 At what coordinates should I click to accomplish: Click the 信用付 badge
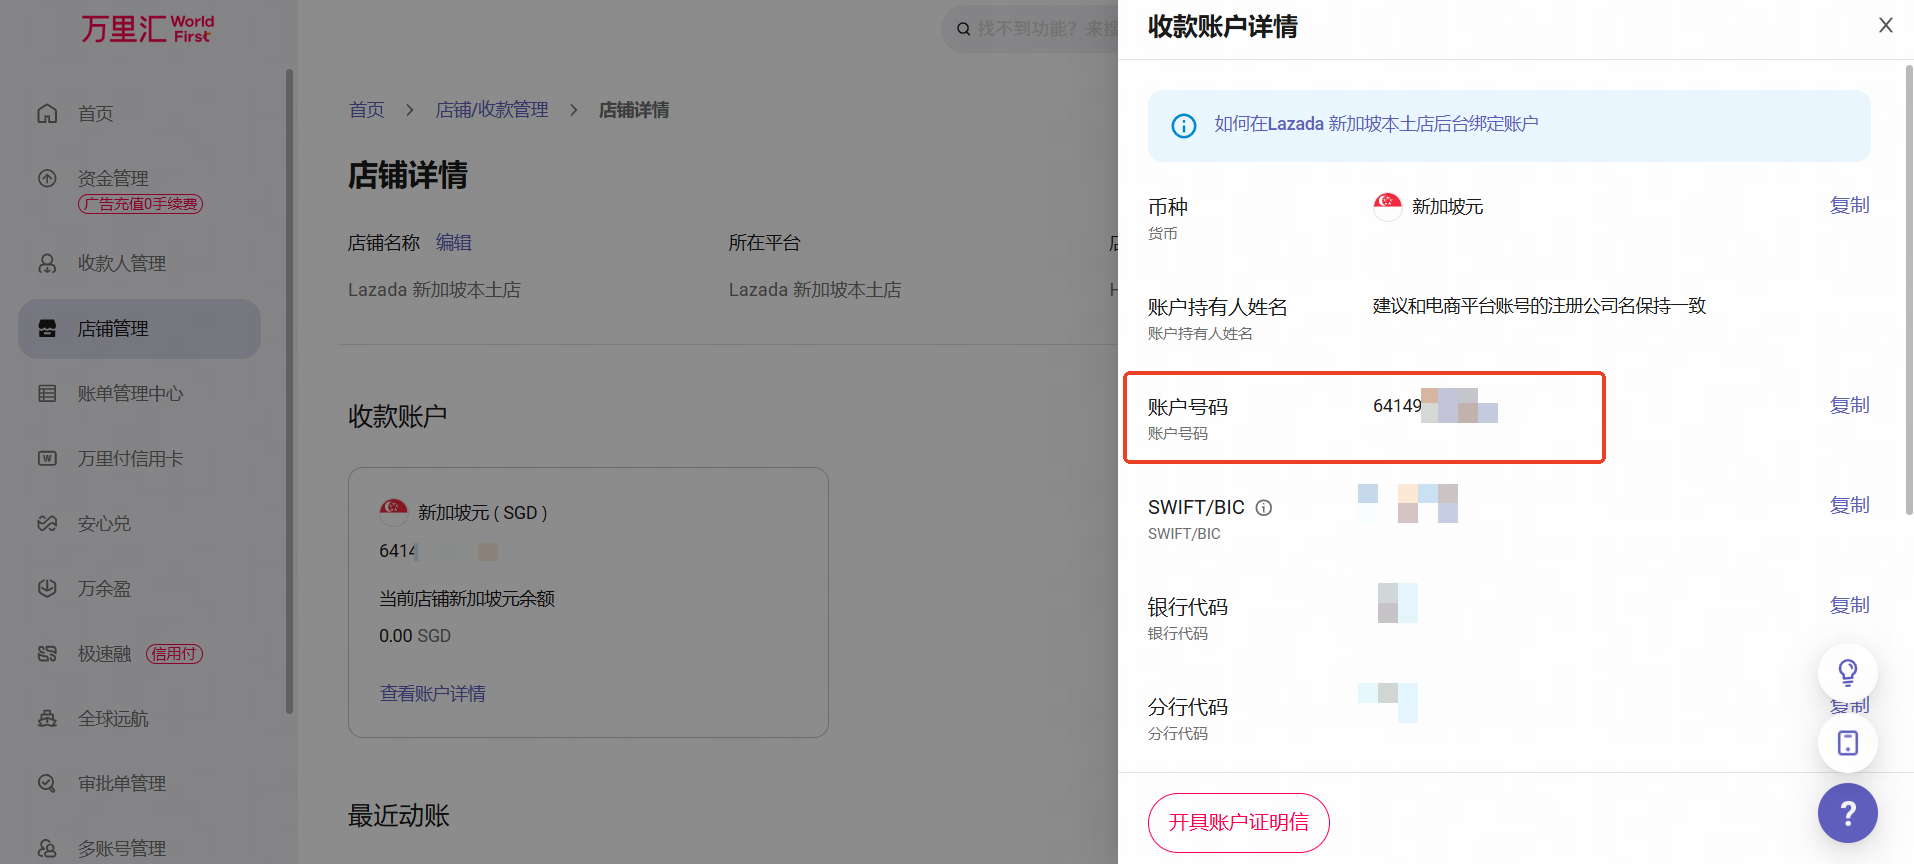tap(175, 654)
